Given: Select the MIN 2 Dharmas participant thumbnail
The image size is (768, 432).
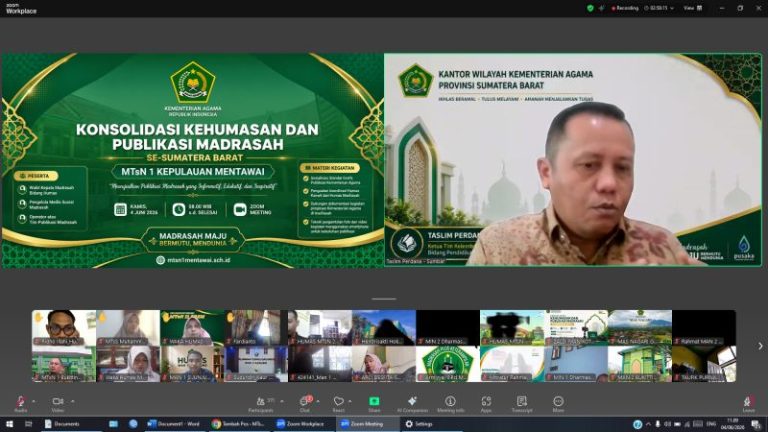Looking at the screenshot, I should point(448,328).
